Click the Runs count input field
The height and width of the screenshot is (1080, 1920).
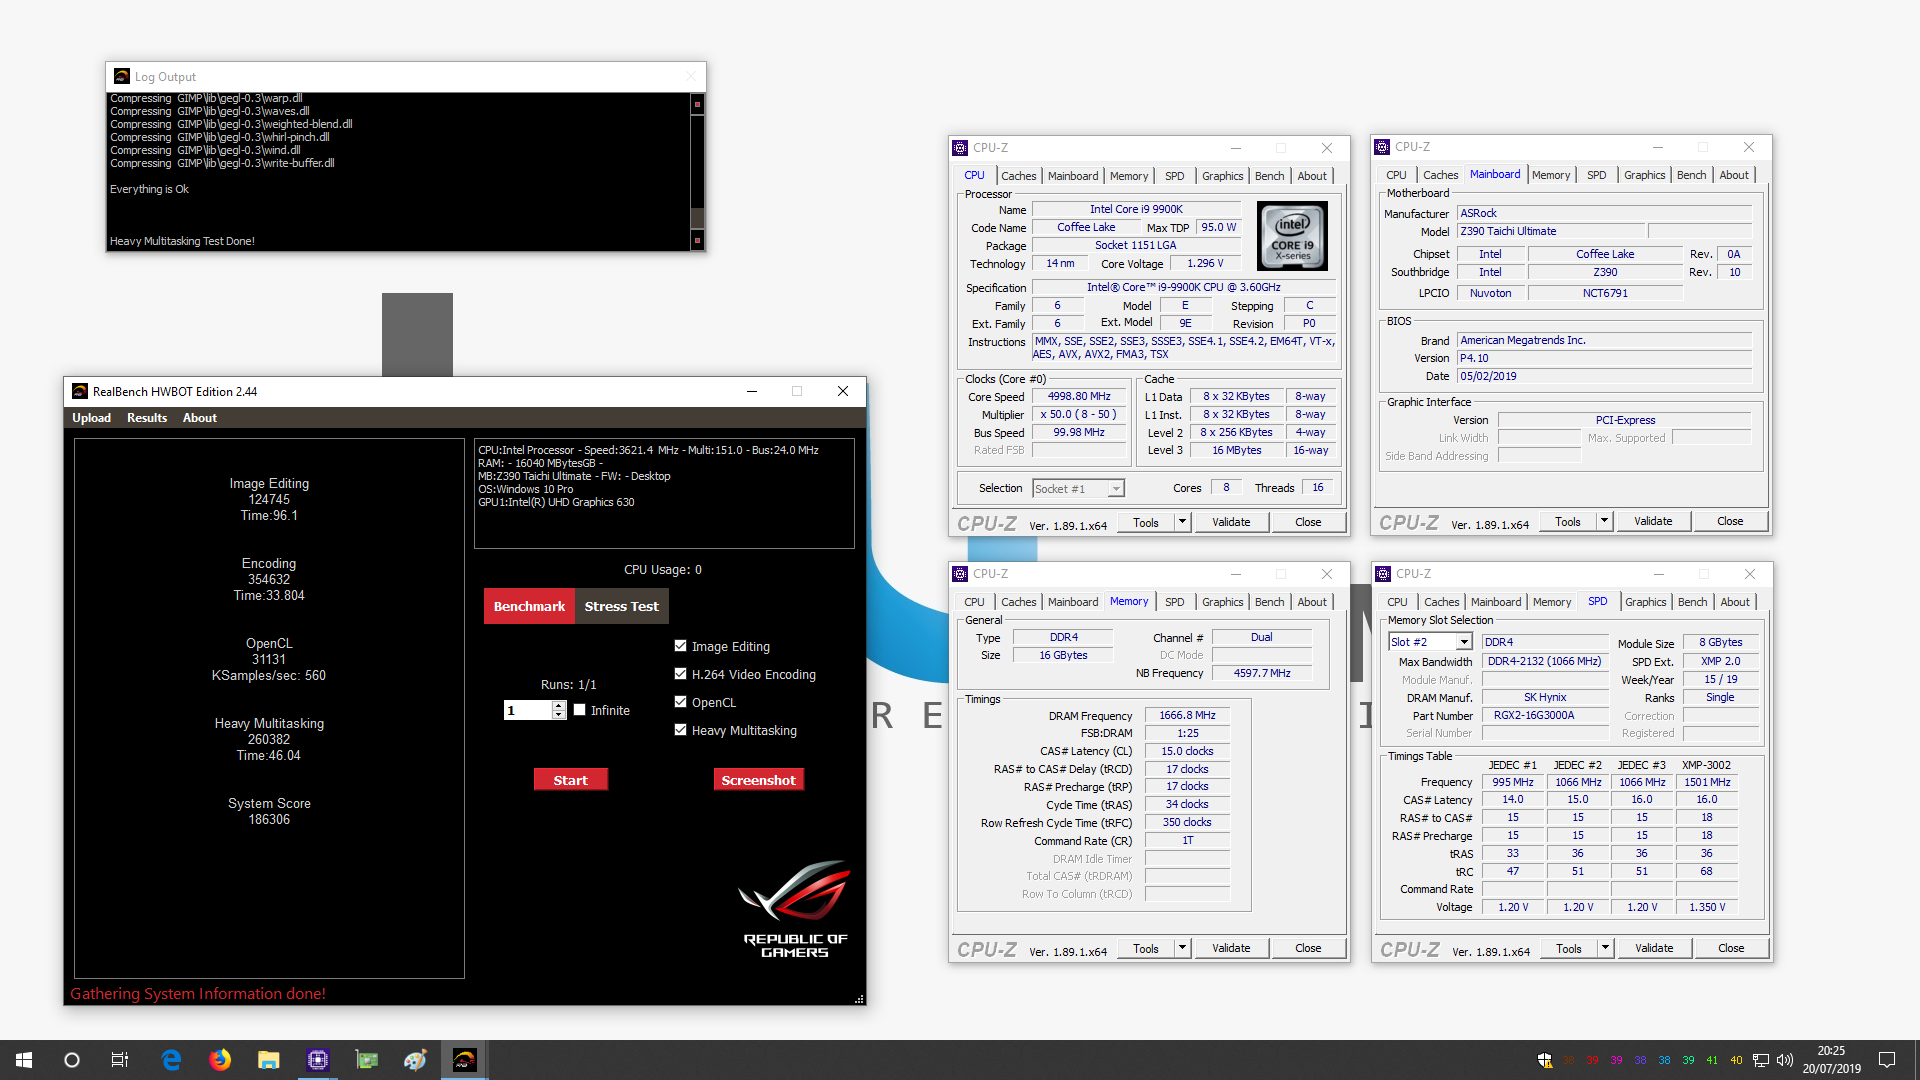[527, 710]
